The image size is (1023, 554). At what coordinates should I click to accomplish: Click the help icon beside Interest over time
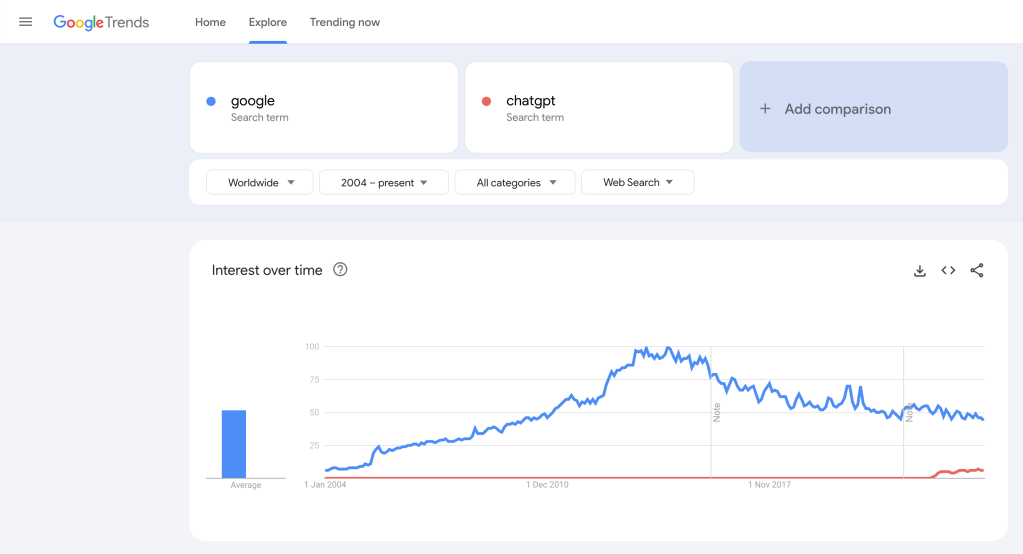point(340,269)
